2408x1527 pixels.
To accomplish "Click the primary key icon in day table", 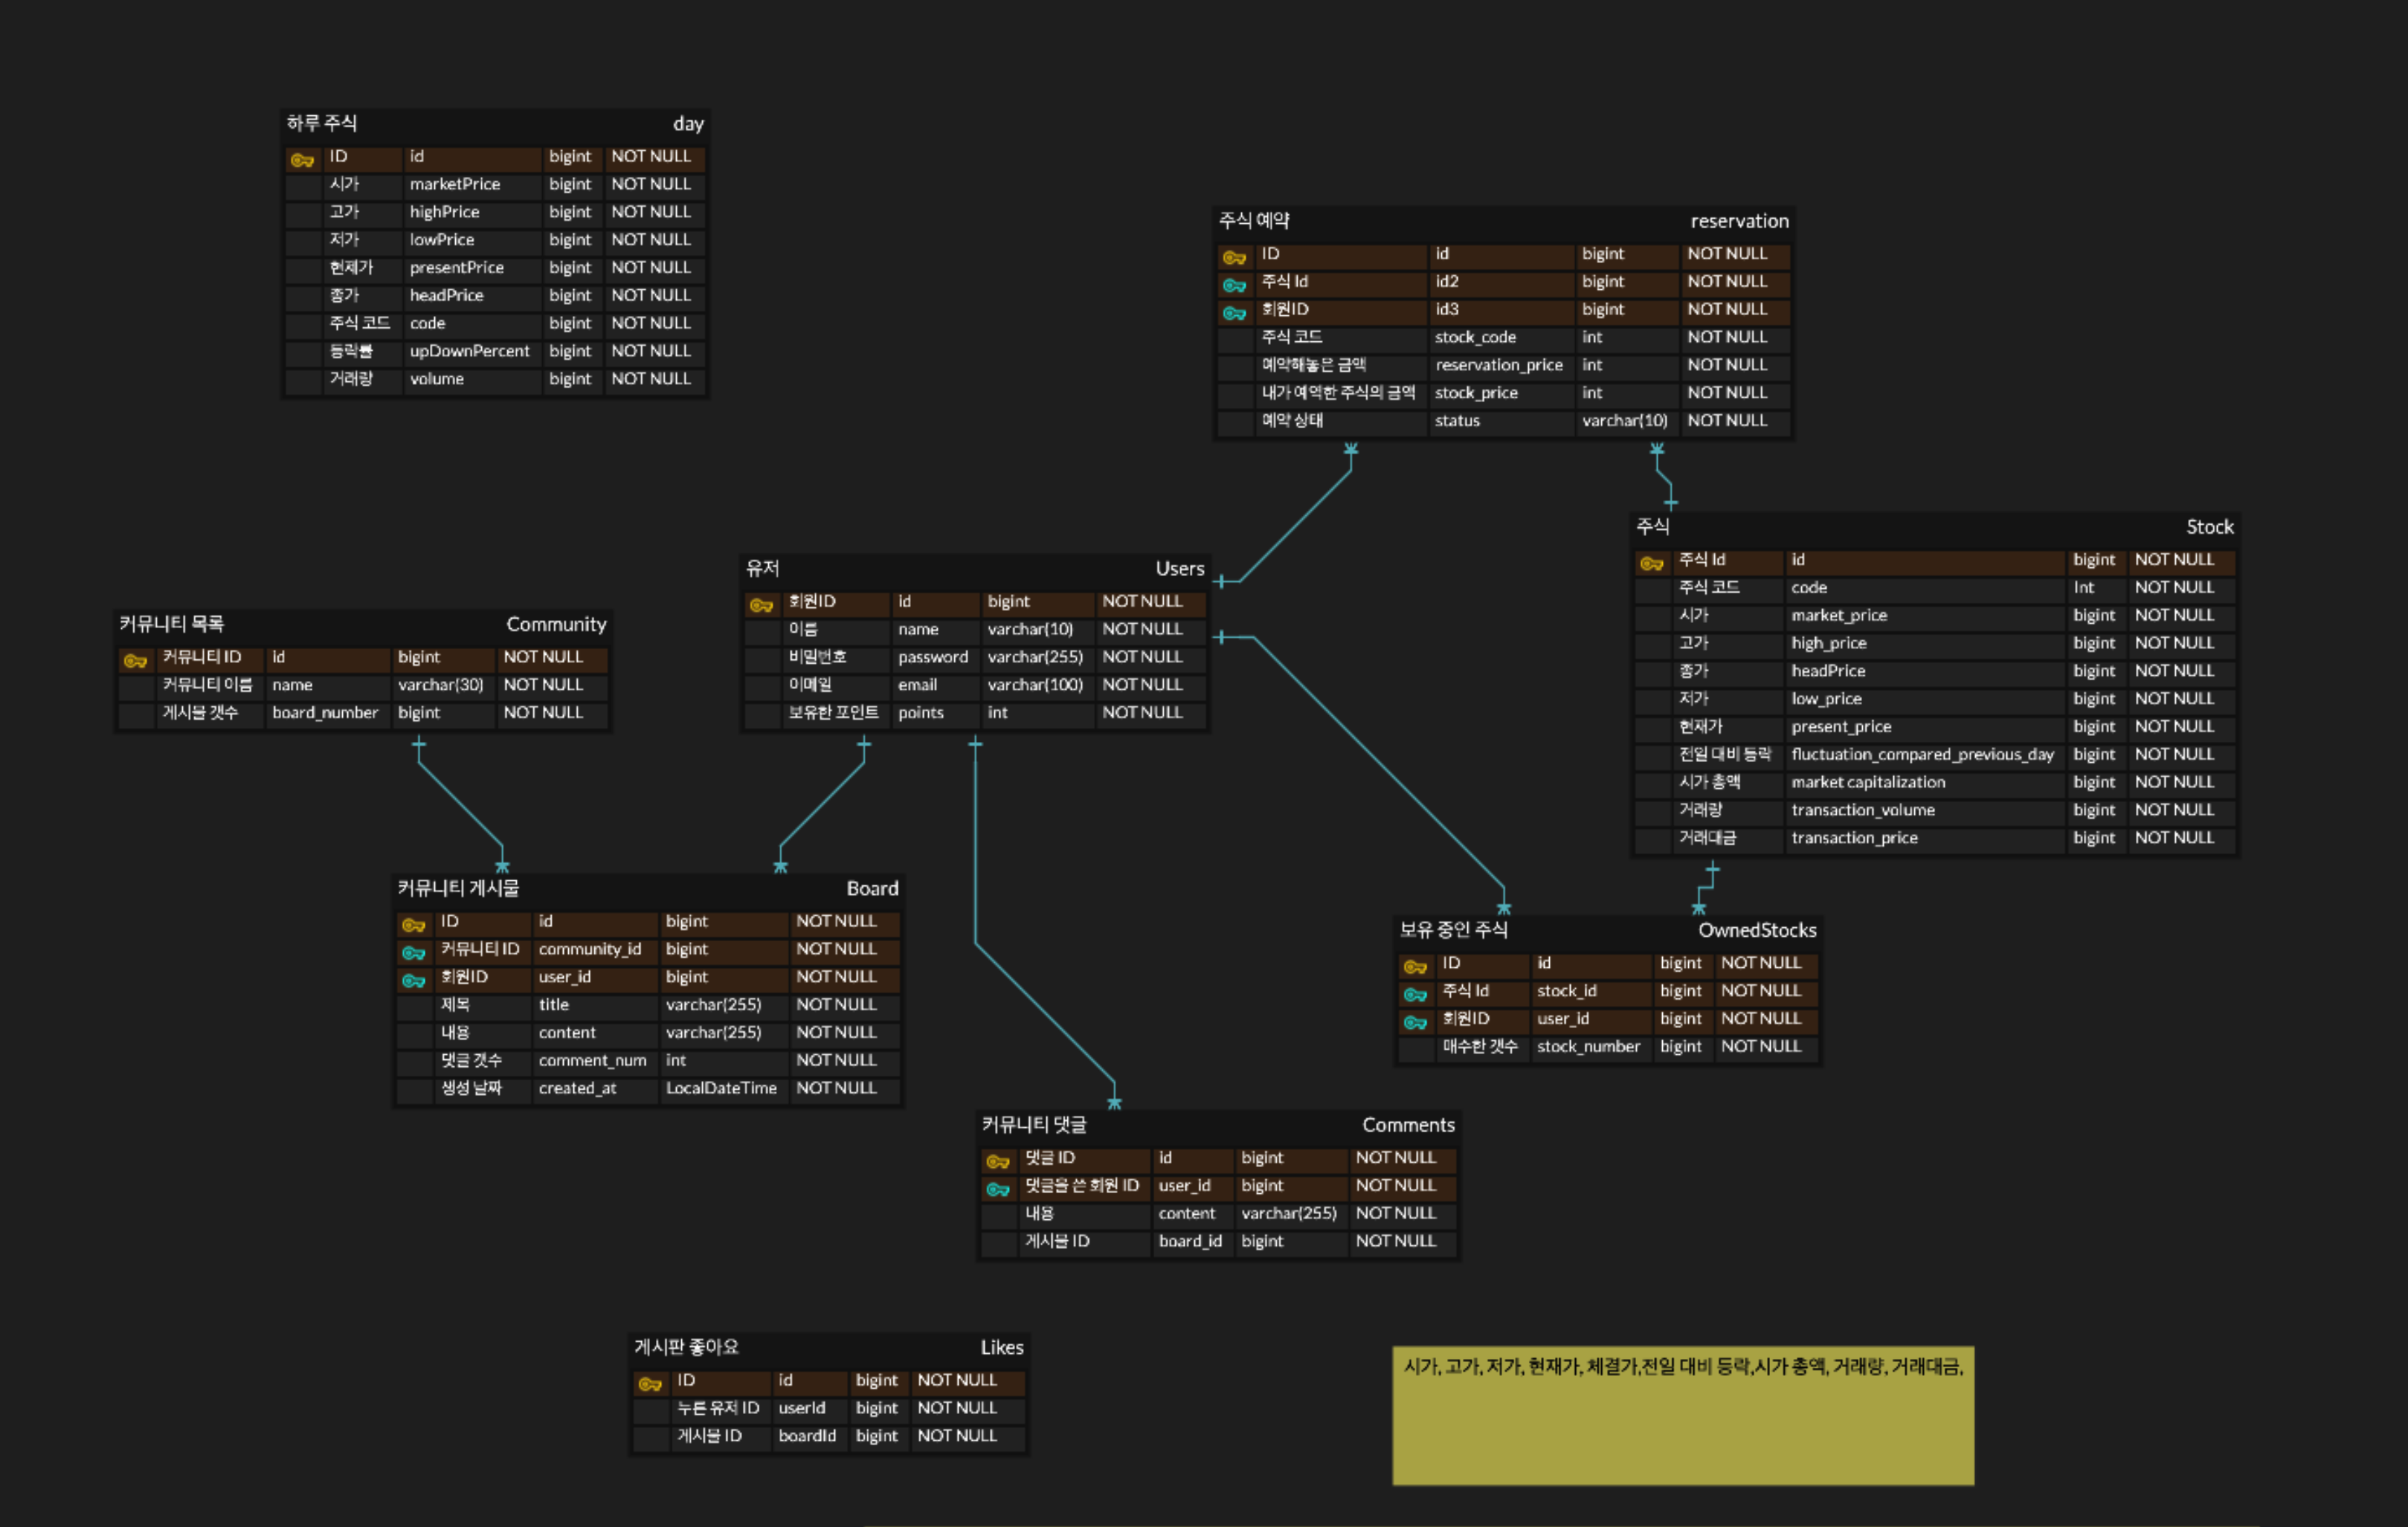I will pyautogui.click(x=302, y=159).
